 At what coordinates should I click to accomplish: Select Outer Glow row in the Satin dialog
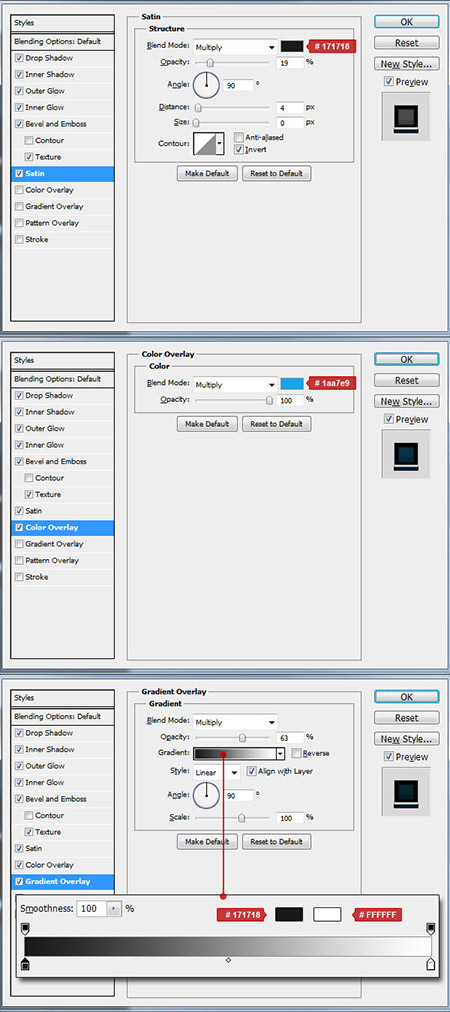(63, 91)
